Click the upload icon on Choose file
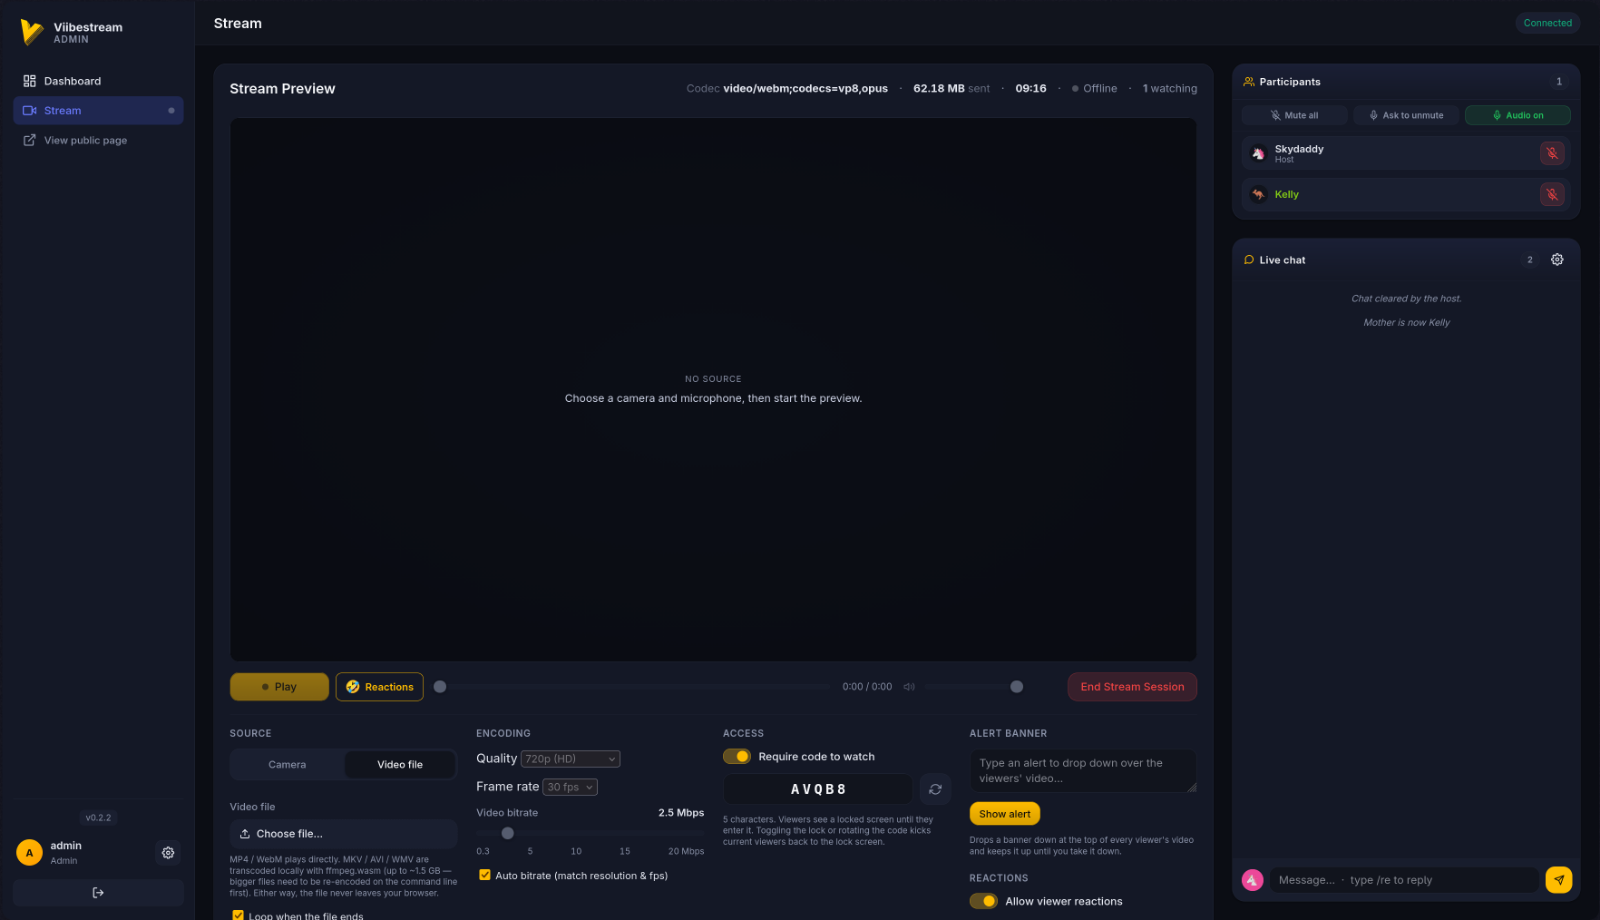 (x=245, y=834)
